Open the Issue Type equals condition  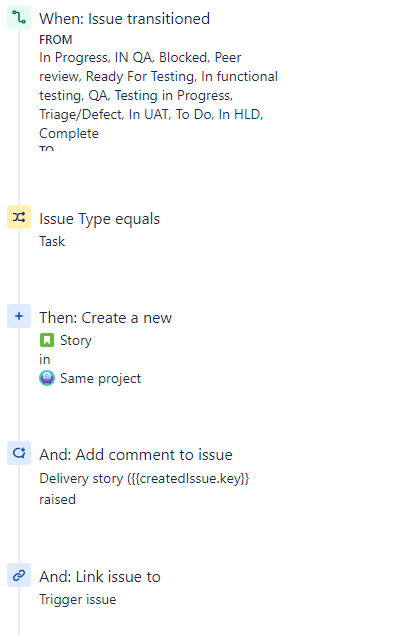click(100, 219)
